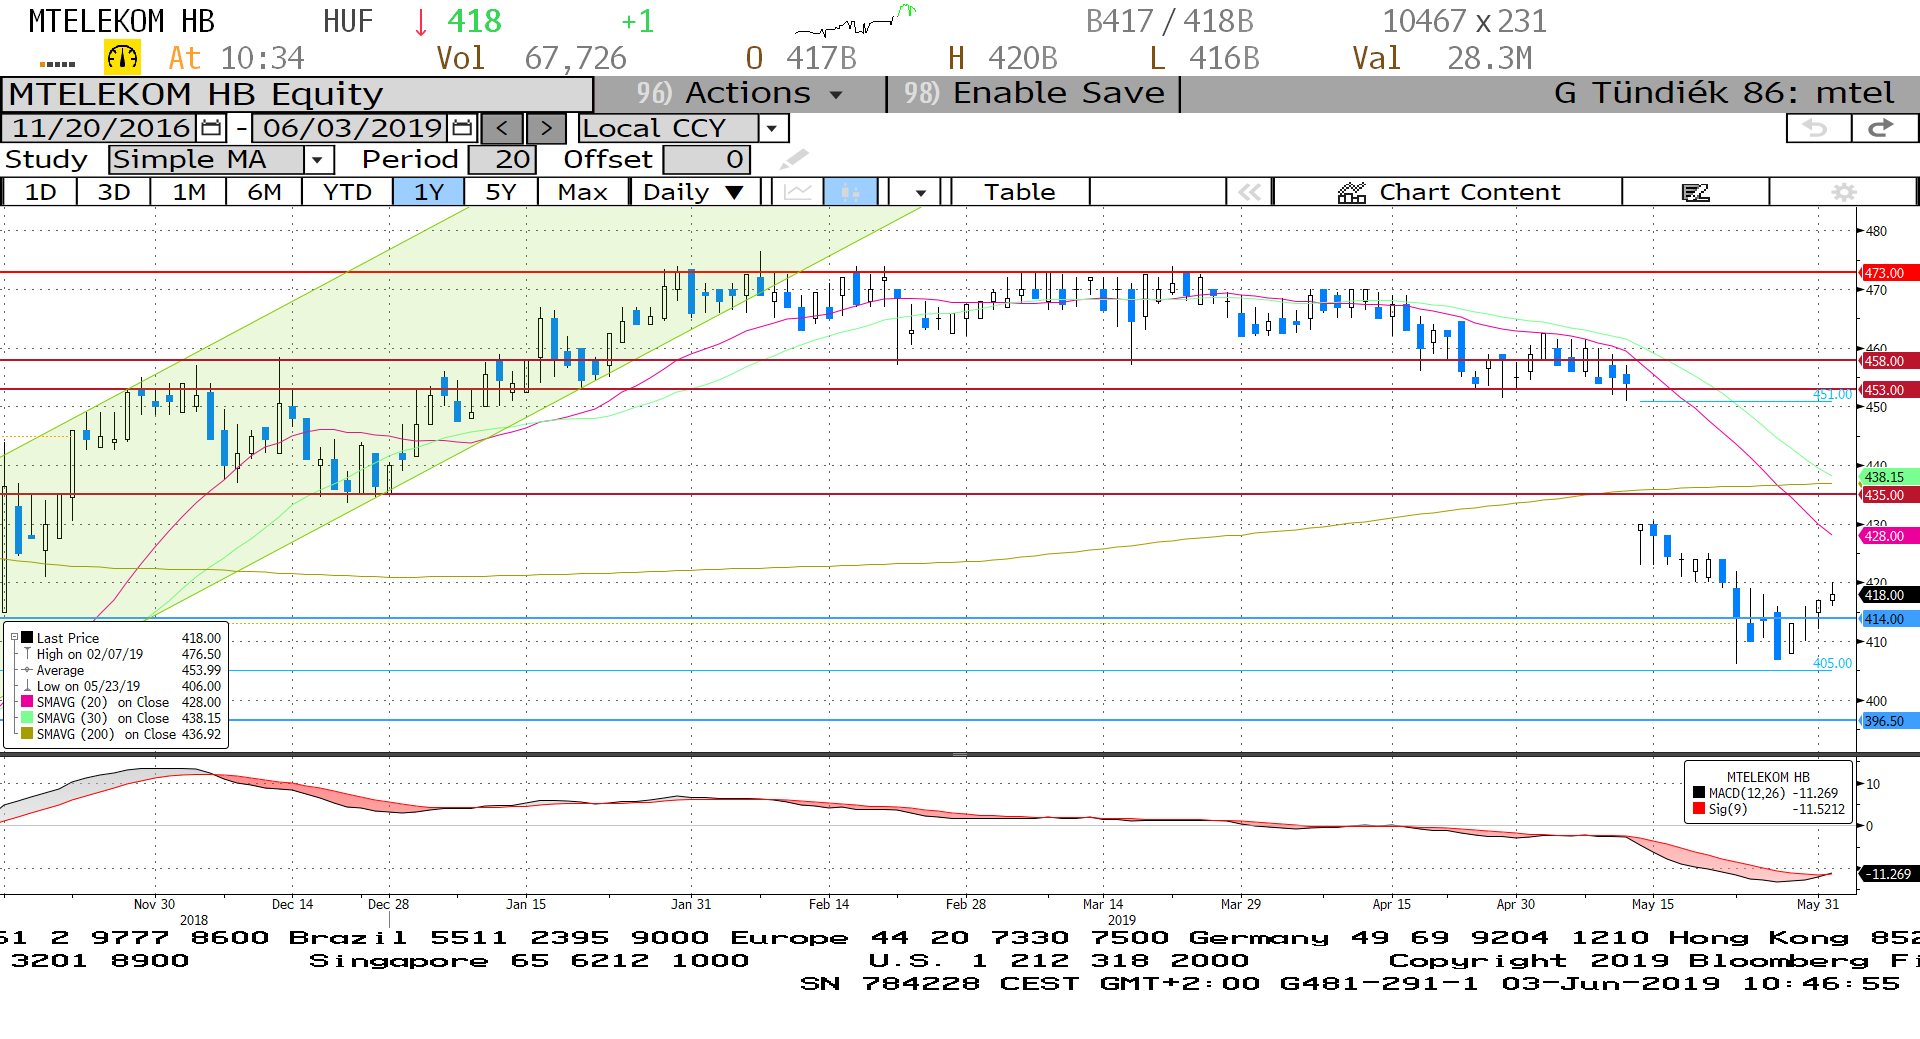Open the start date calendar picker
The width and height of the screenshot is (1920, 1039).
click(x=211, y=128)
